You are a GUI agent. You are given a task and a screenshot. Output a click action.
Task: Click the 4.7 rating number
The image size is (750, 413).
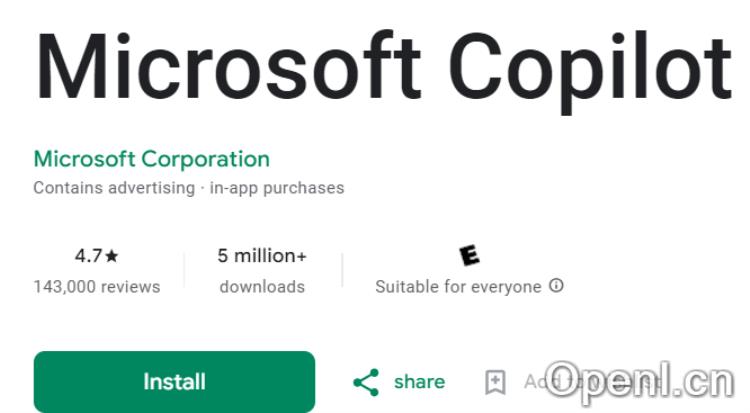coord(88,256)
